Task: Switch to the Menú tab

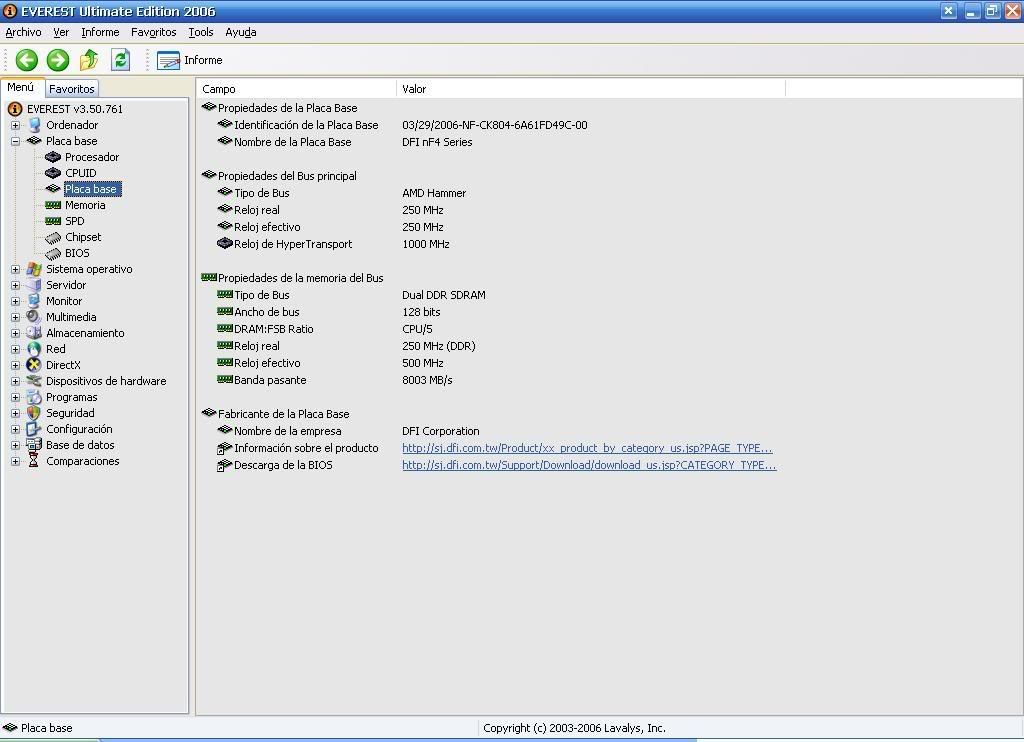Action: point(21,88)
